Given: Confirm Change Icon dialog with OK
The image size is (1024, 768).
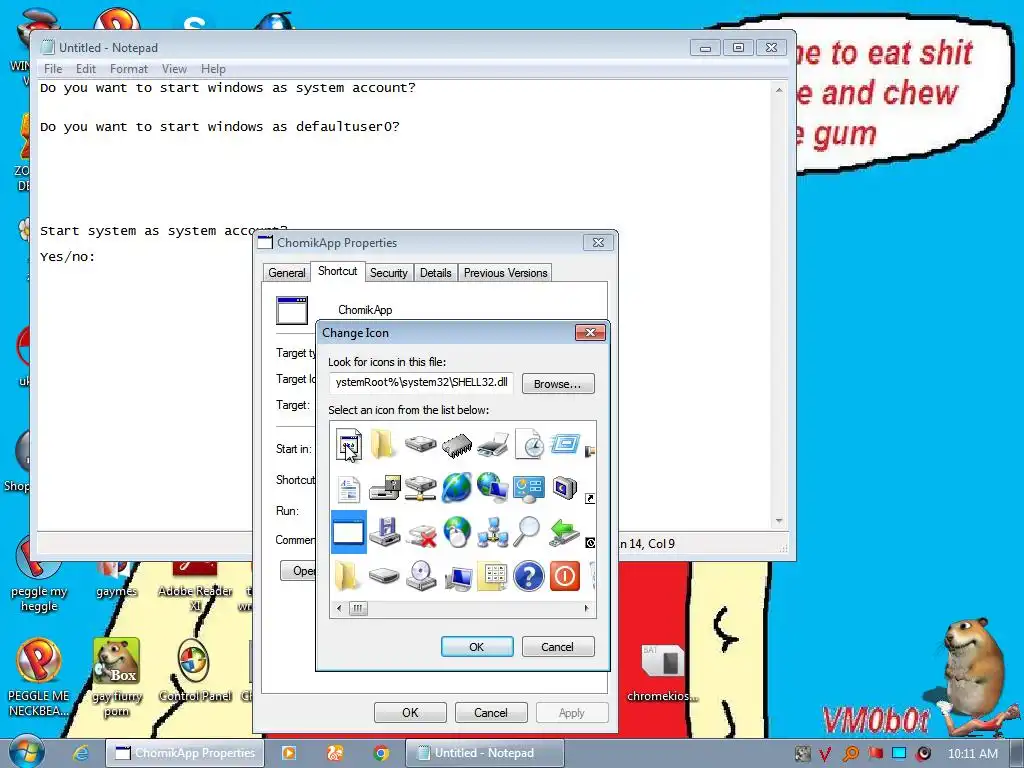Looking at the screenshot, I should pyautogui.click(x=477, y=647).
